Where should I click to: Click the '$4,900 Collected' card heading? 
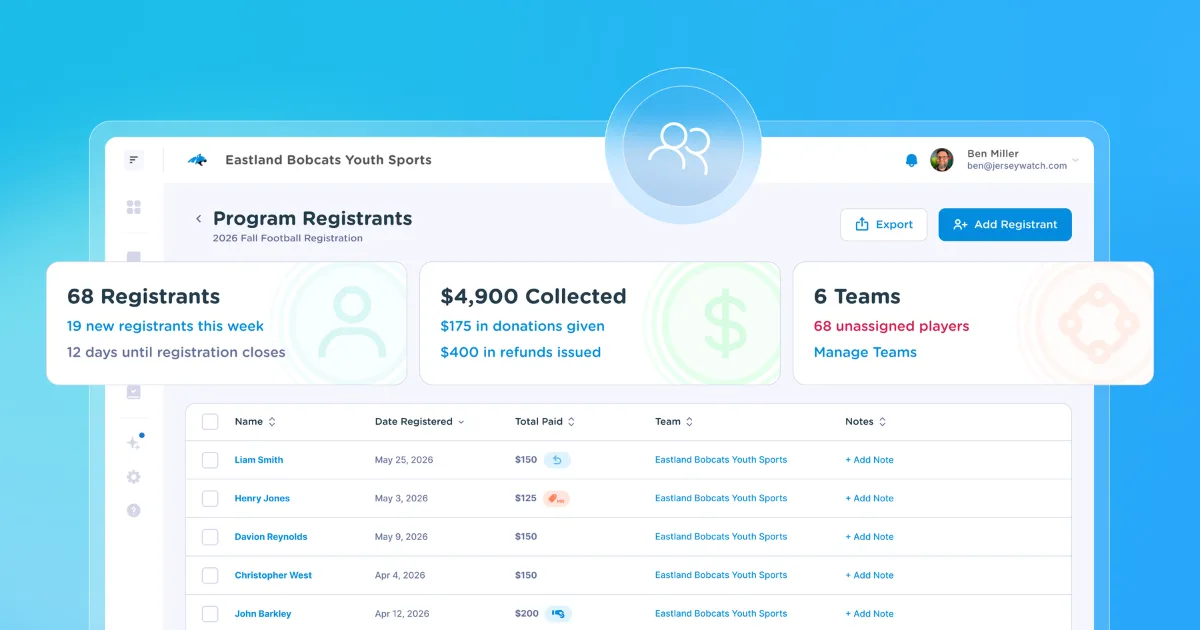[x=533, y=296]
